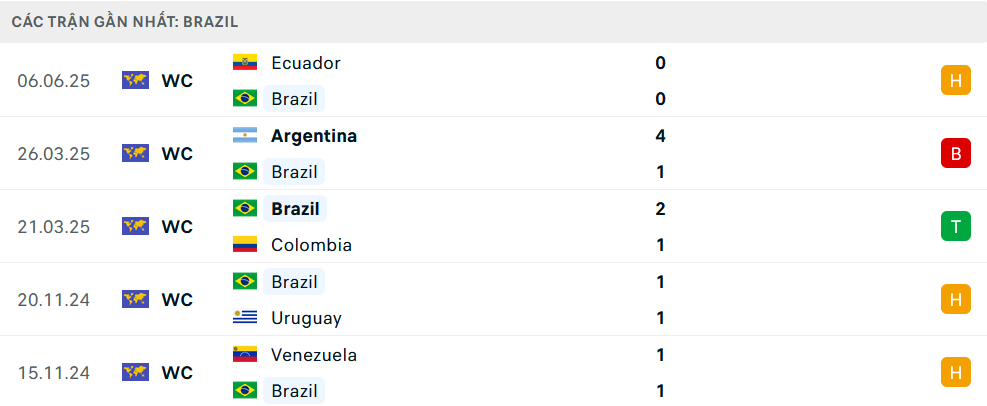Click the Colombia flag icon
The height and width of the screenshot is (406, 987).
coord(245,244)
